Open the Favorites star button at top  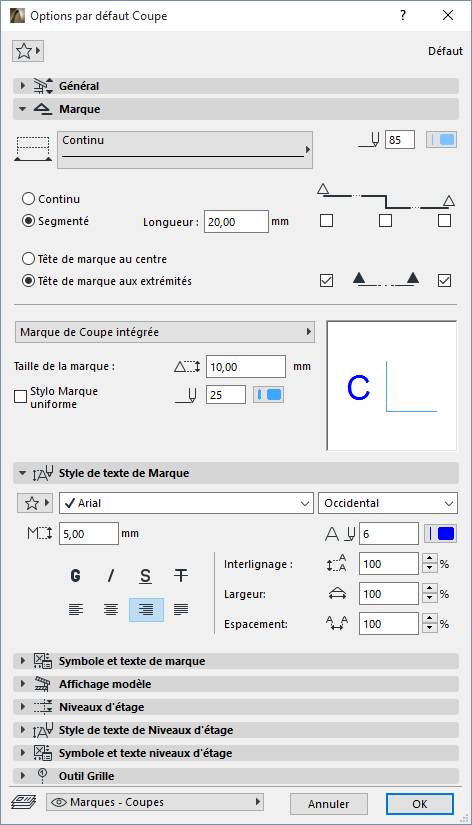coord(27,51)
